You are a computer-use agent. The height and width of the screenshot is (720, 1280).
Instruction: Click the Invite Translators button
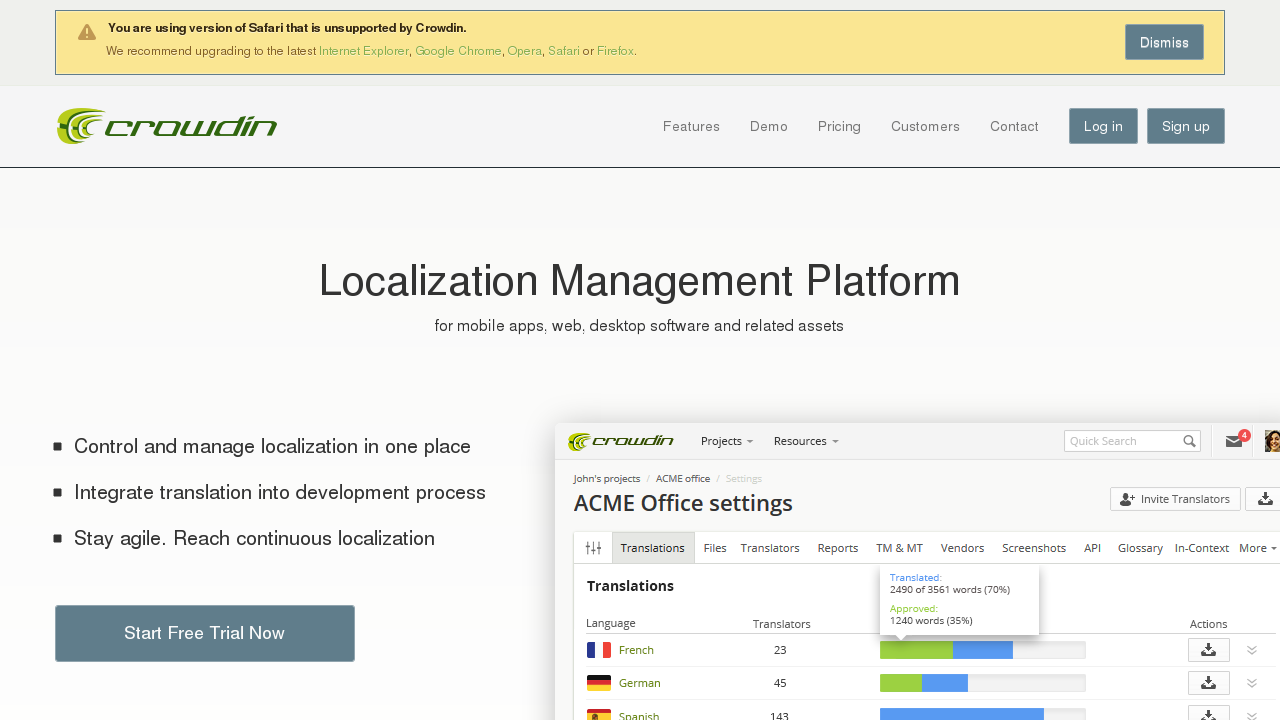[1175, 499]
